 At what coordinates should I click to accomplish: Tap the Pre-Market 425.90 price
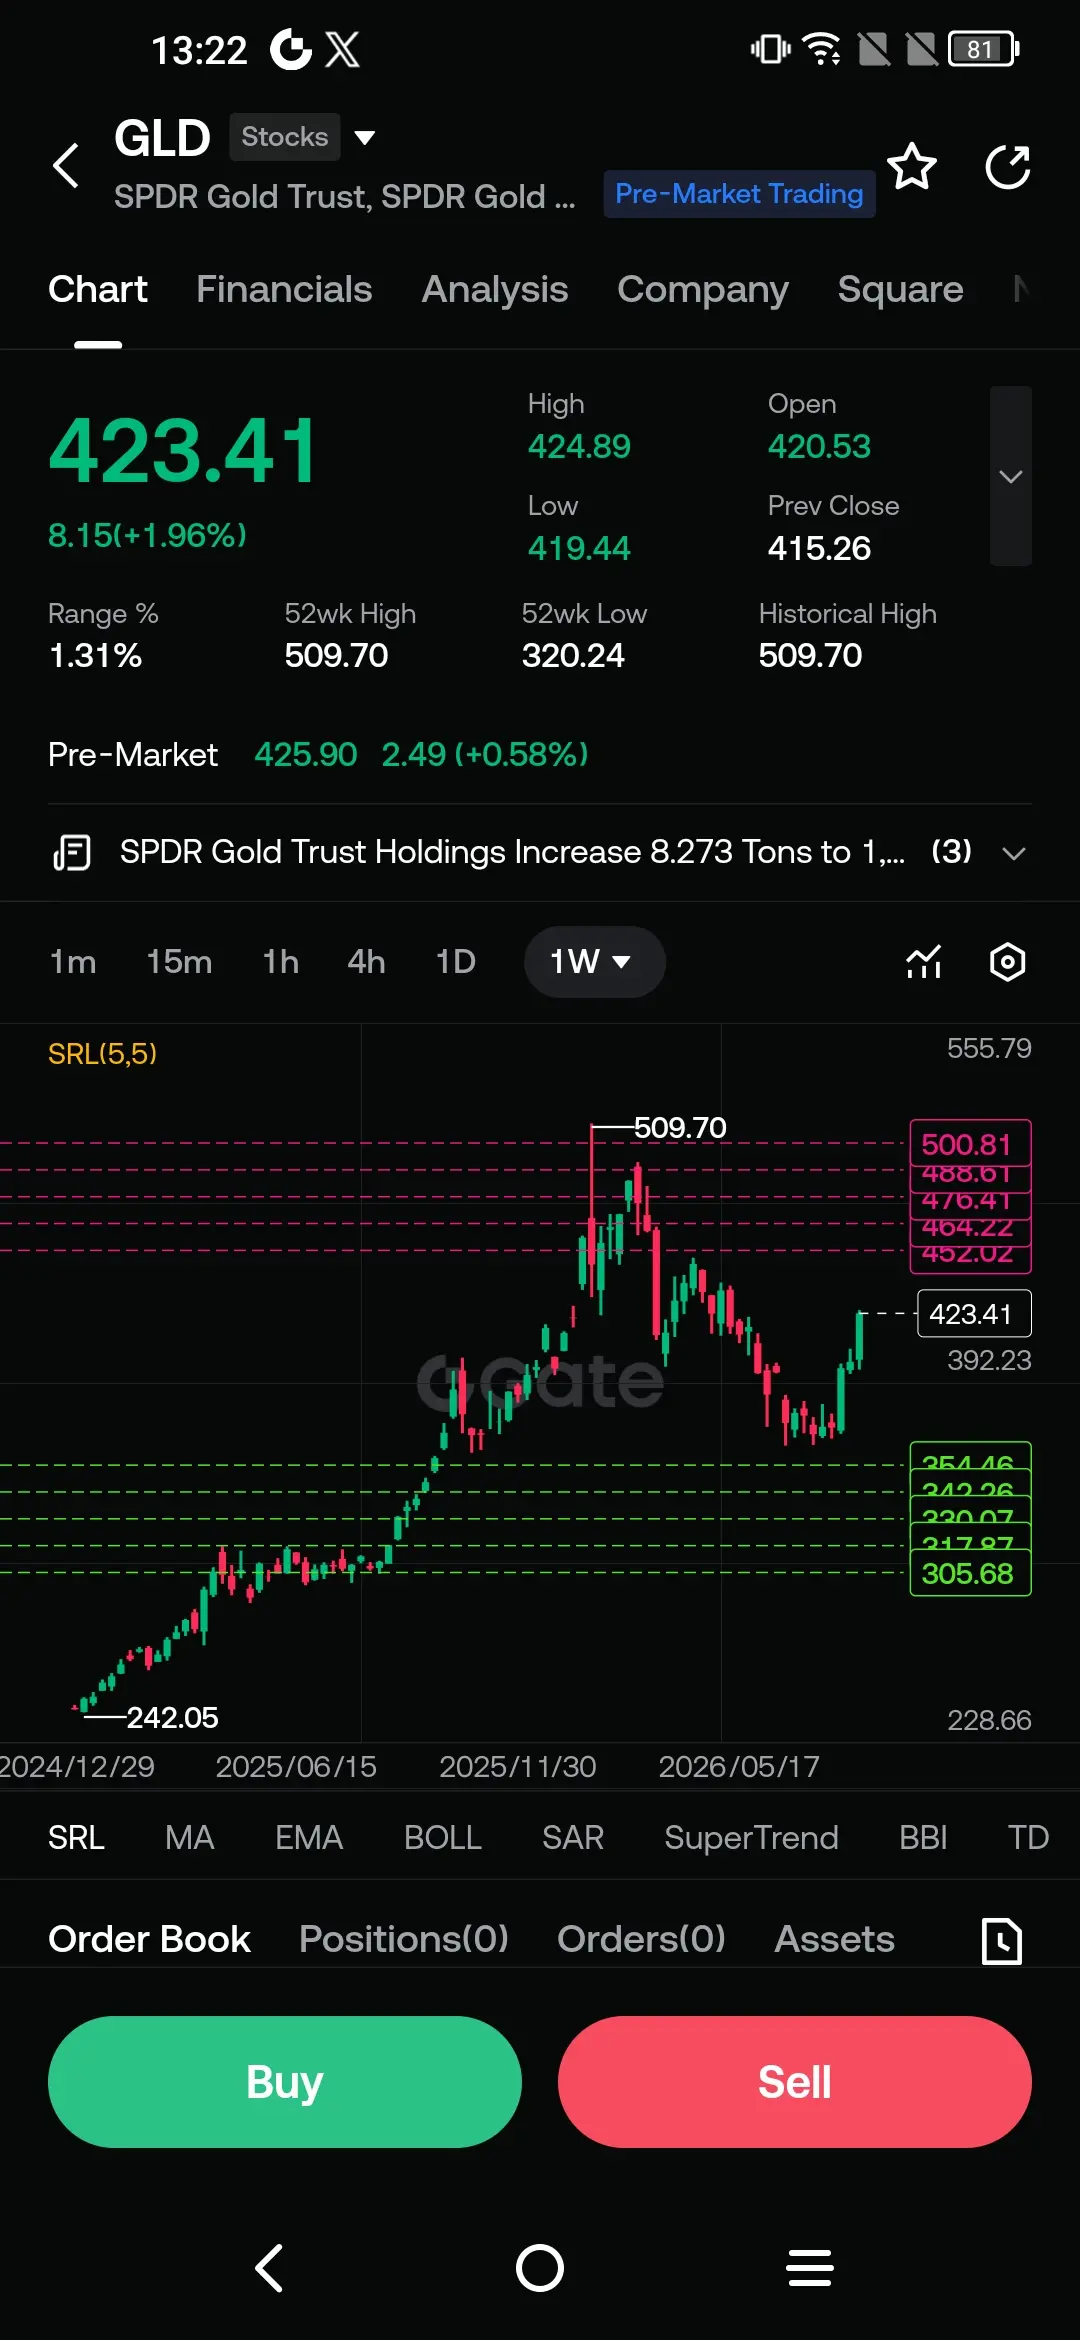305,754
